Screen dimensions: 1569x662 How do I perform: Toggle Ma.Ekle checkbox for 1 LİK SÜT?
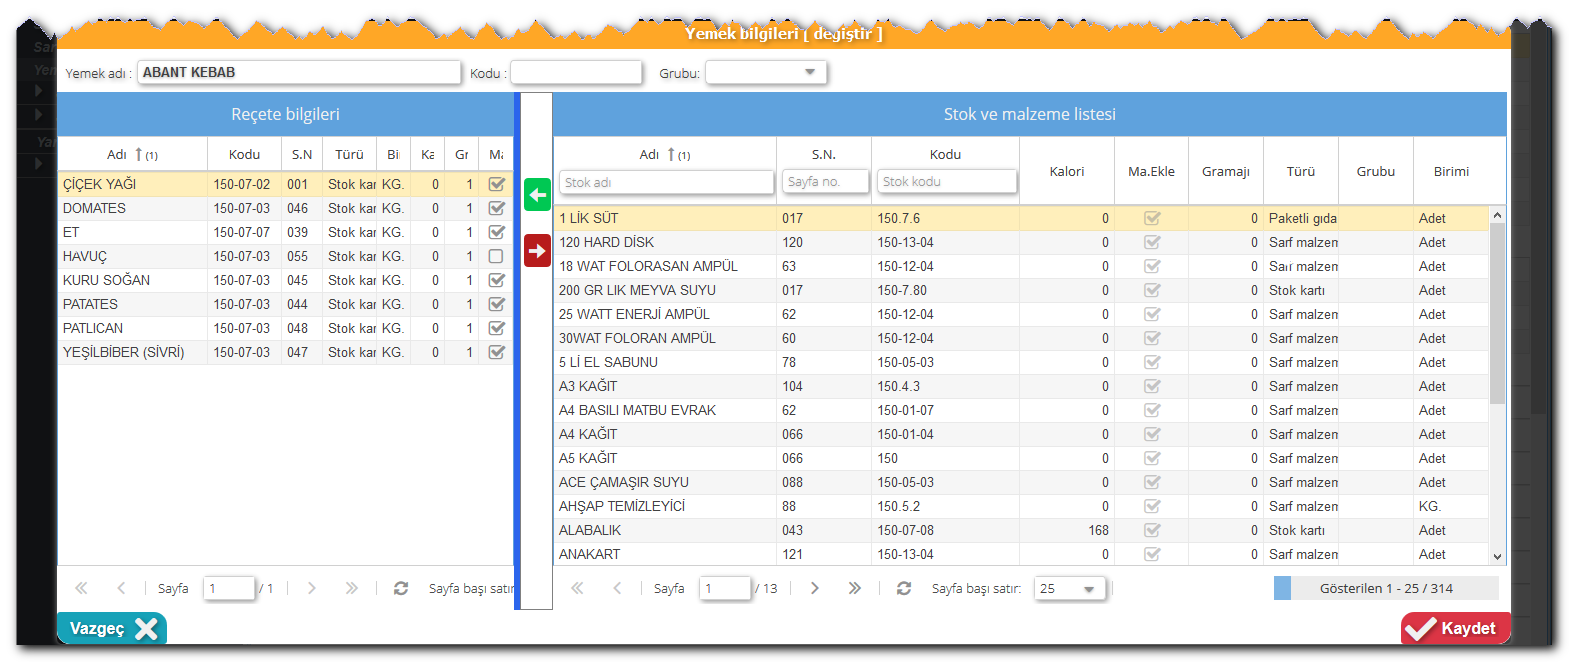click(x=1152, y=218)
